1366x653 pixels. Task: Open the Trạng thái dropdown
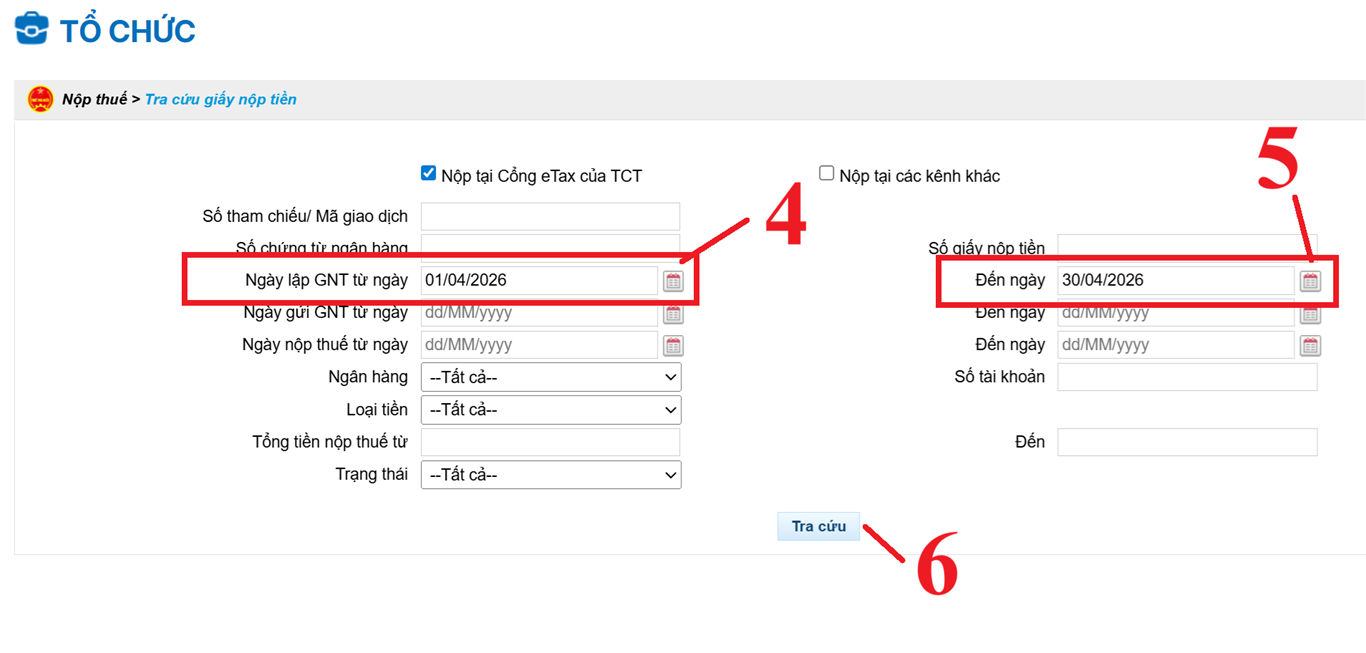(x=550, y=474)
